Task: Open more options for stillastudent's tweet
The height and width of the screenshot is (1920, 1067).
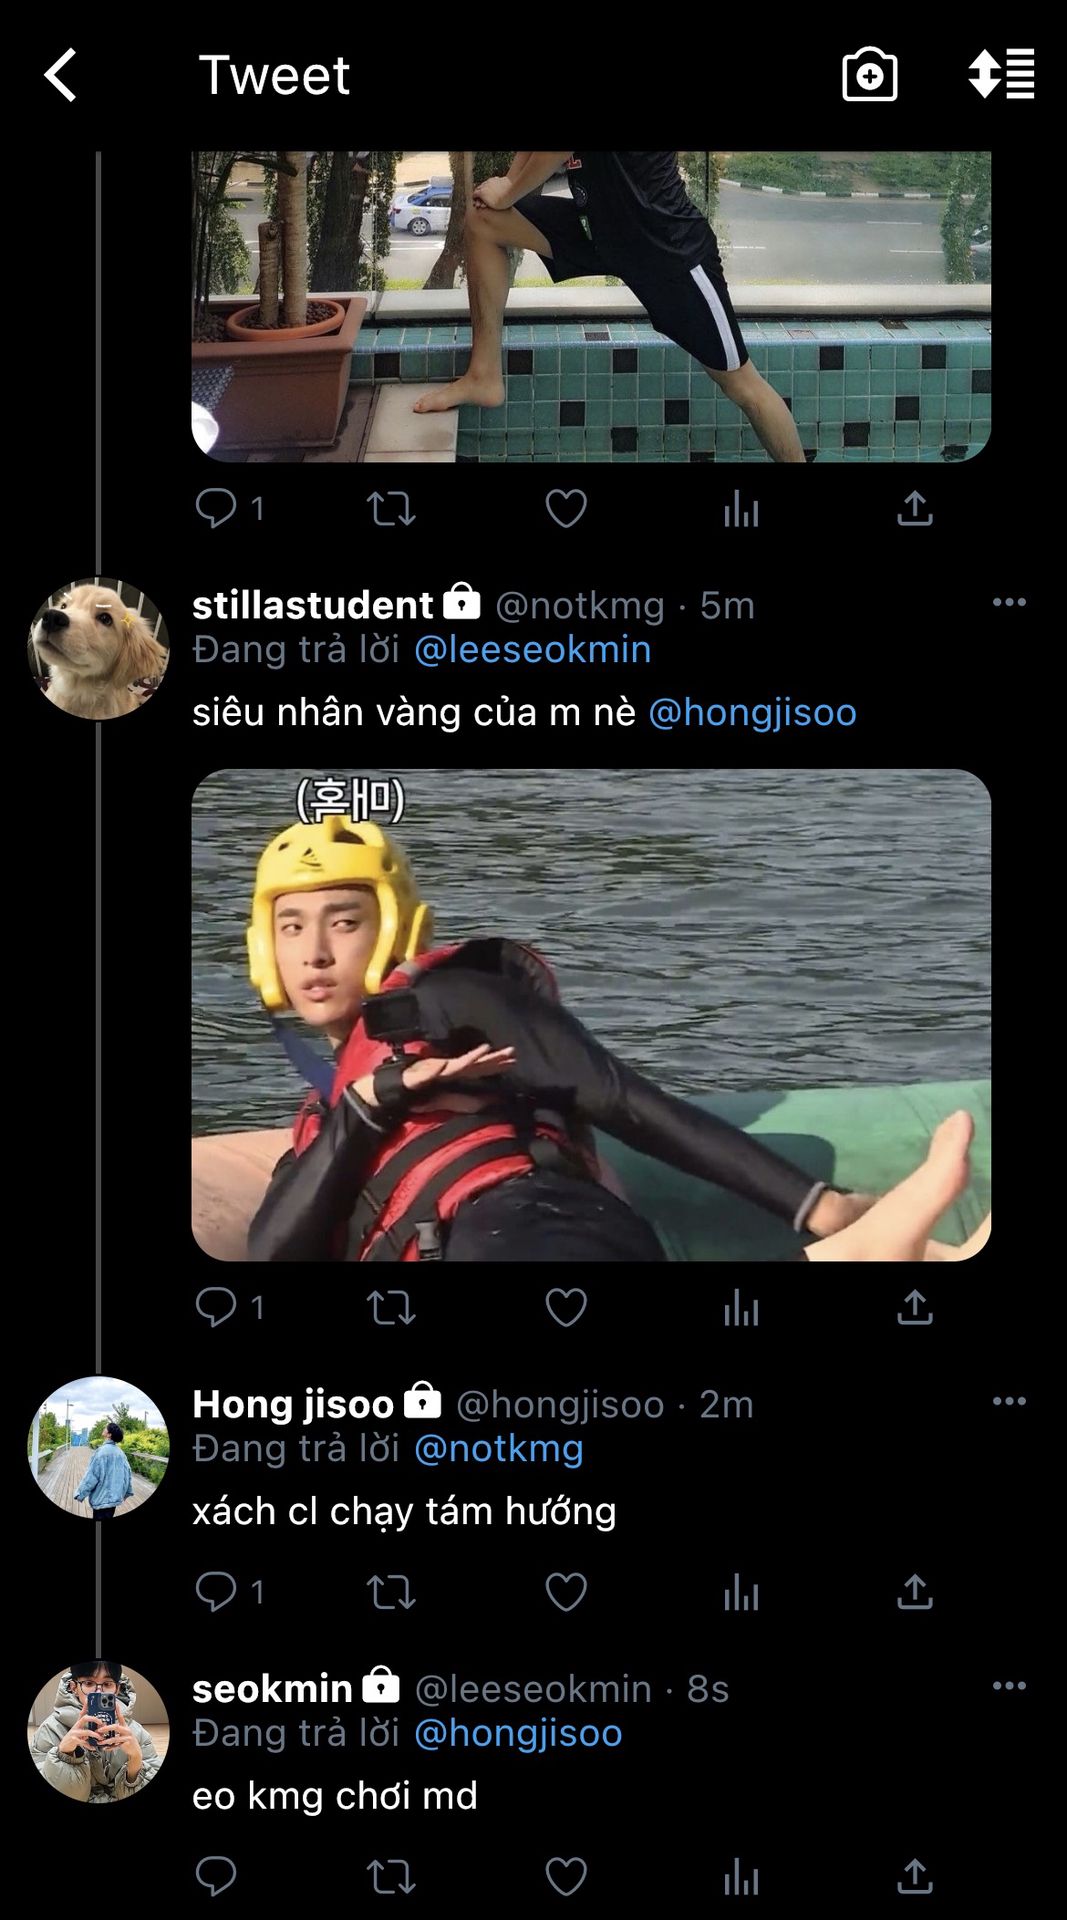Action: click(1009, 602)
